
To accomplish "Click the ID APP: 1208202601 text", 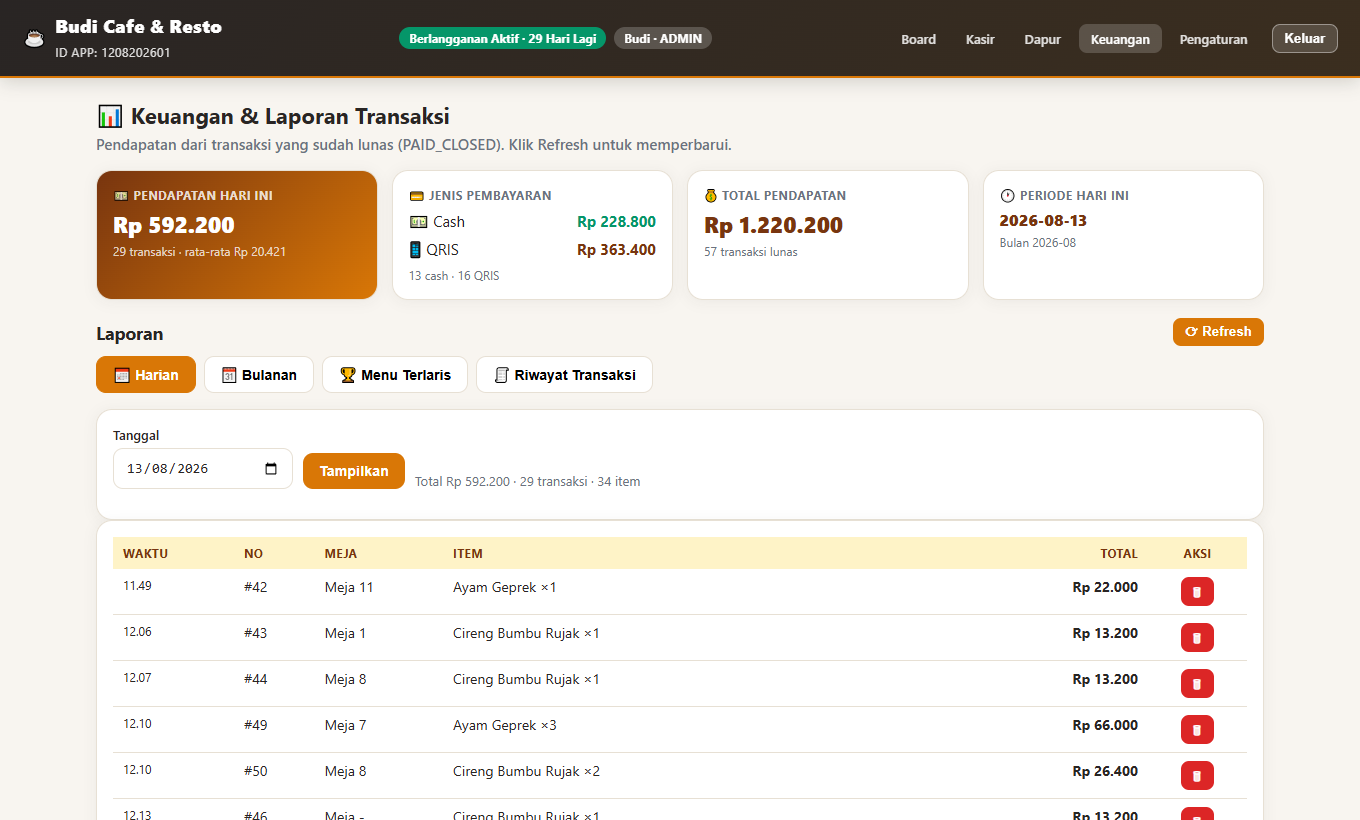I will click(x=113, y=52).
